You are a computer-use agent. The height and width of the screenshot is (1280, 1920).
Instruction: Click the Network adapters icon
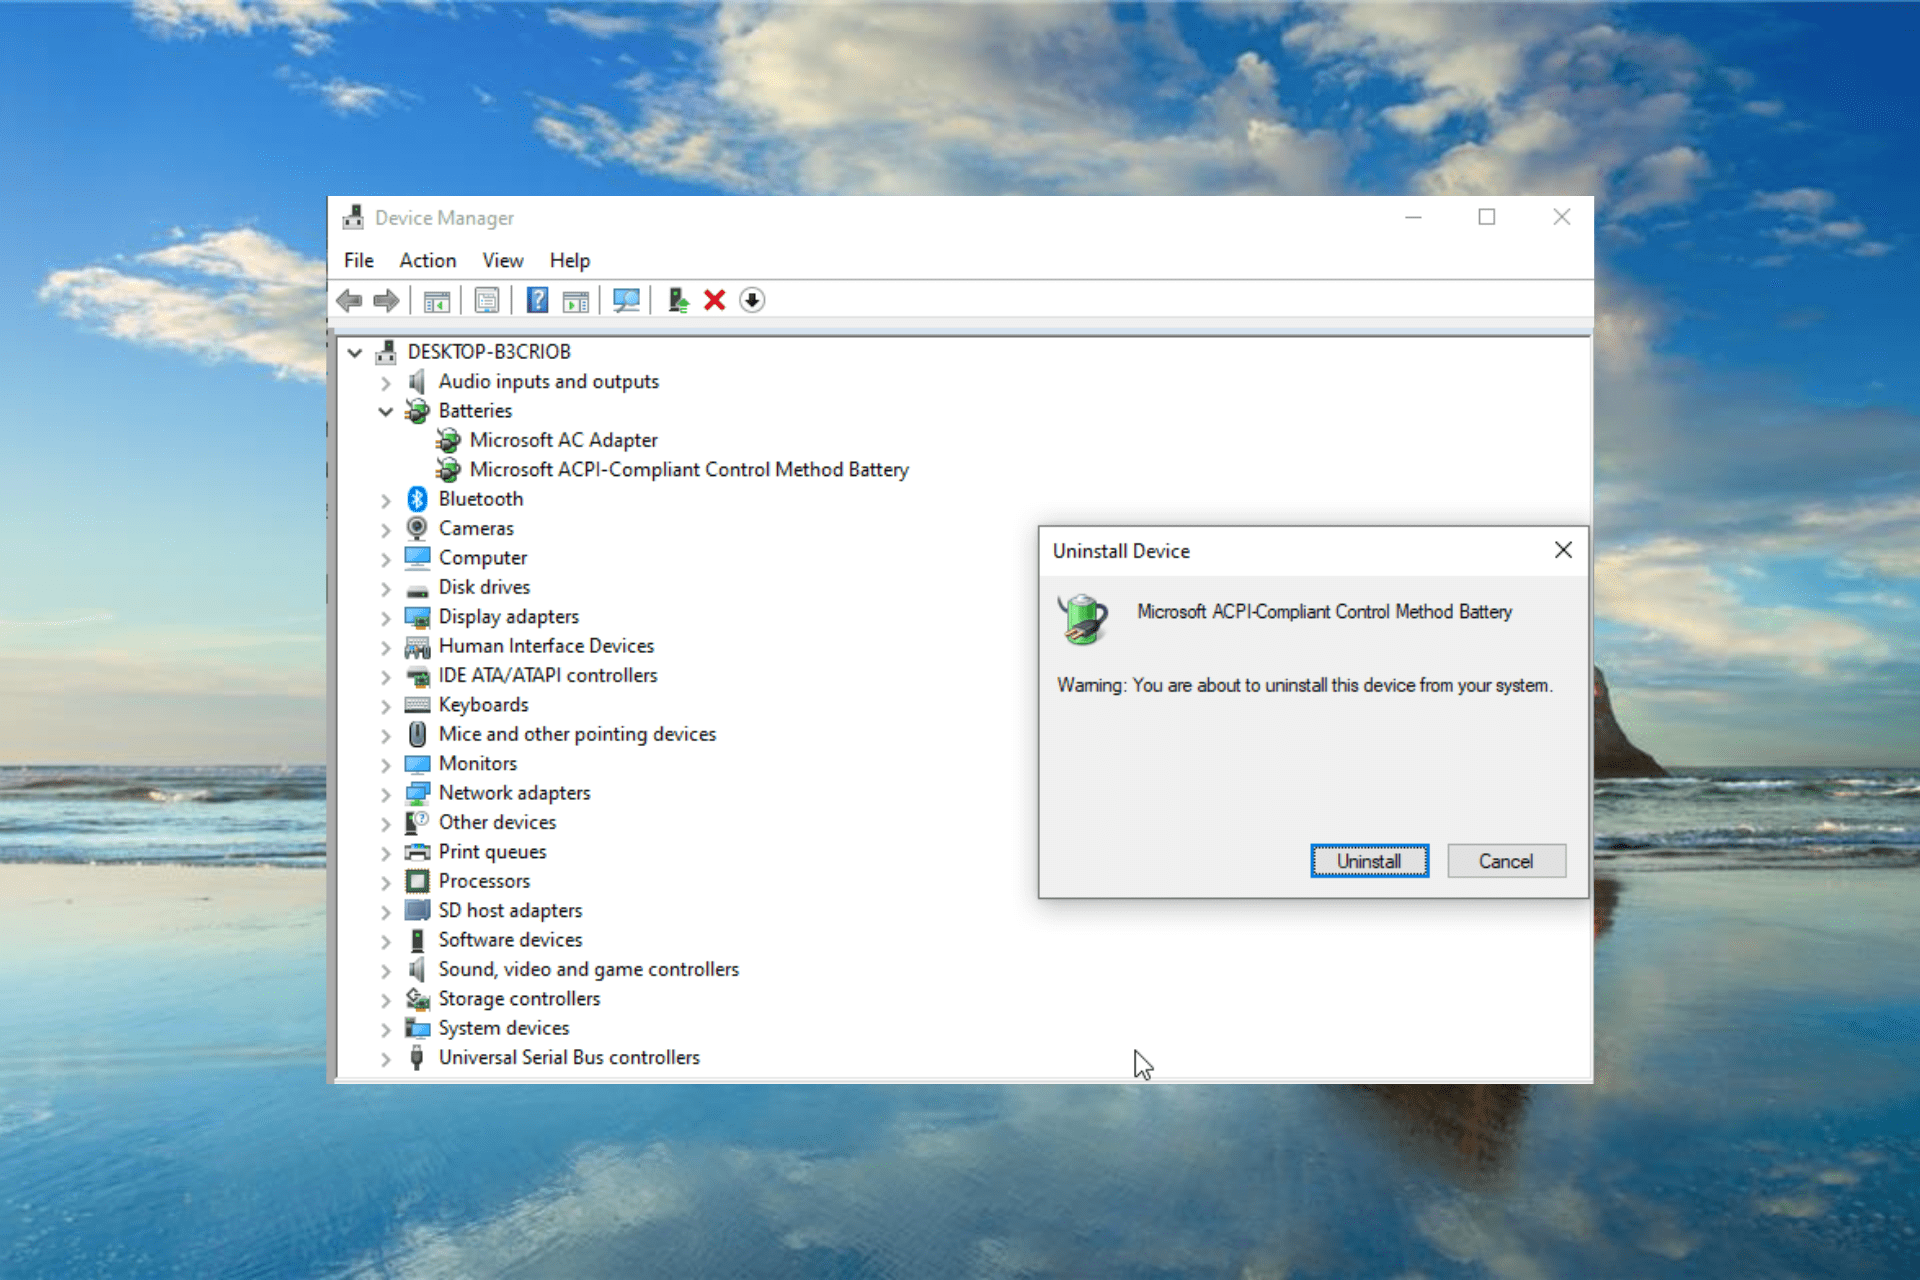pos(417,793)
